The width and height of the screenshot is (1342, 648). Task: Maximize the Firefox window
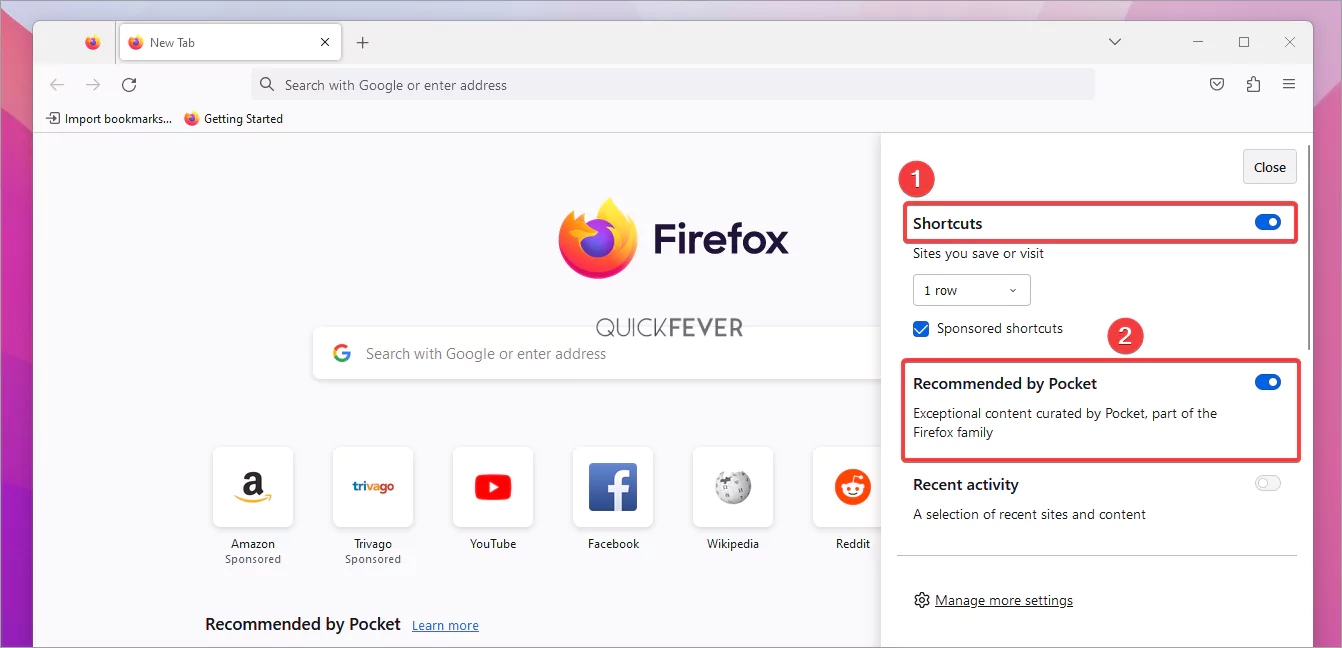1244,42
